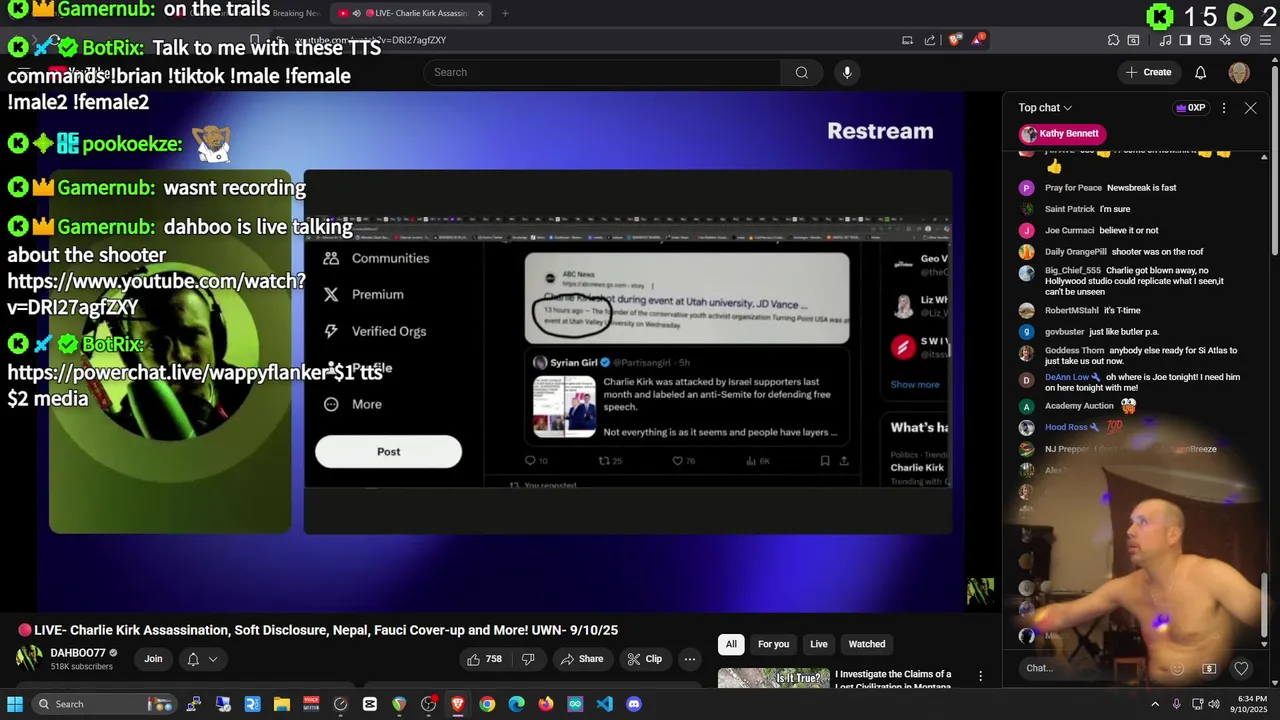Open a new browser tab with plus
This screenshot has width=1280, height=720.
tap(505, 13)
